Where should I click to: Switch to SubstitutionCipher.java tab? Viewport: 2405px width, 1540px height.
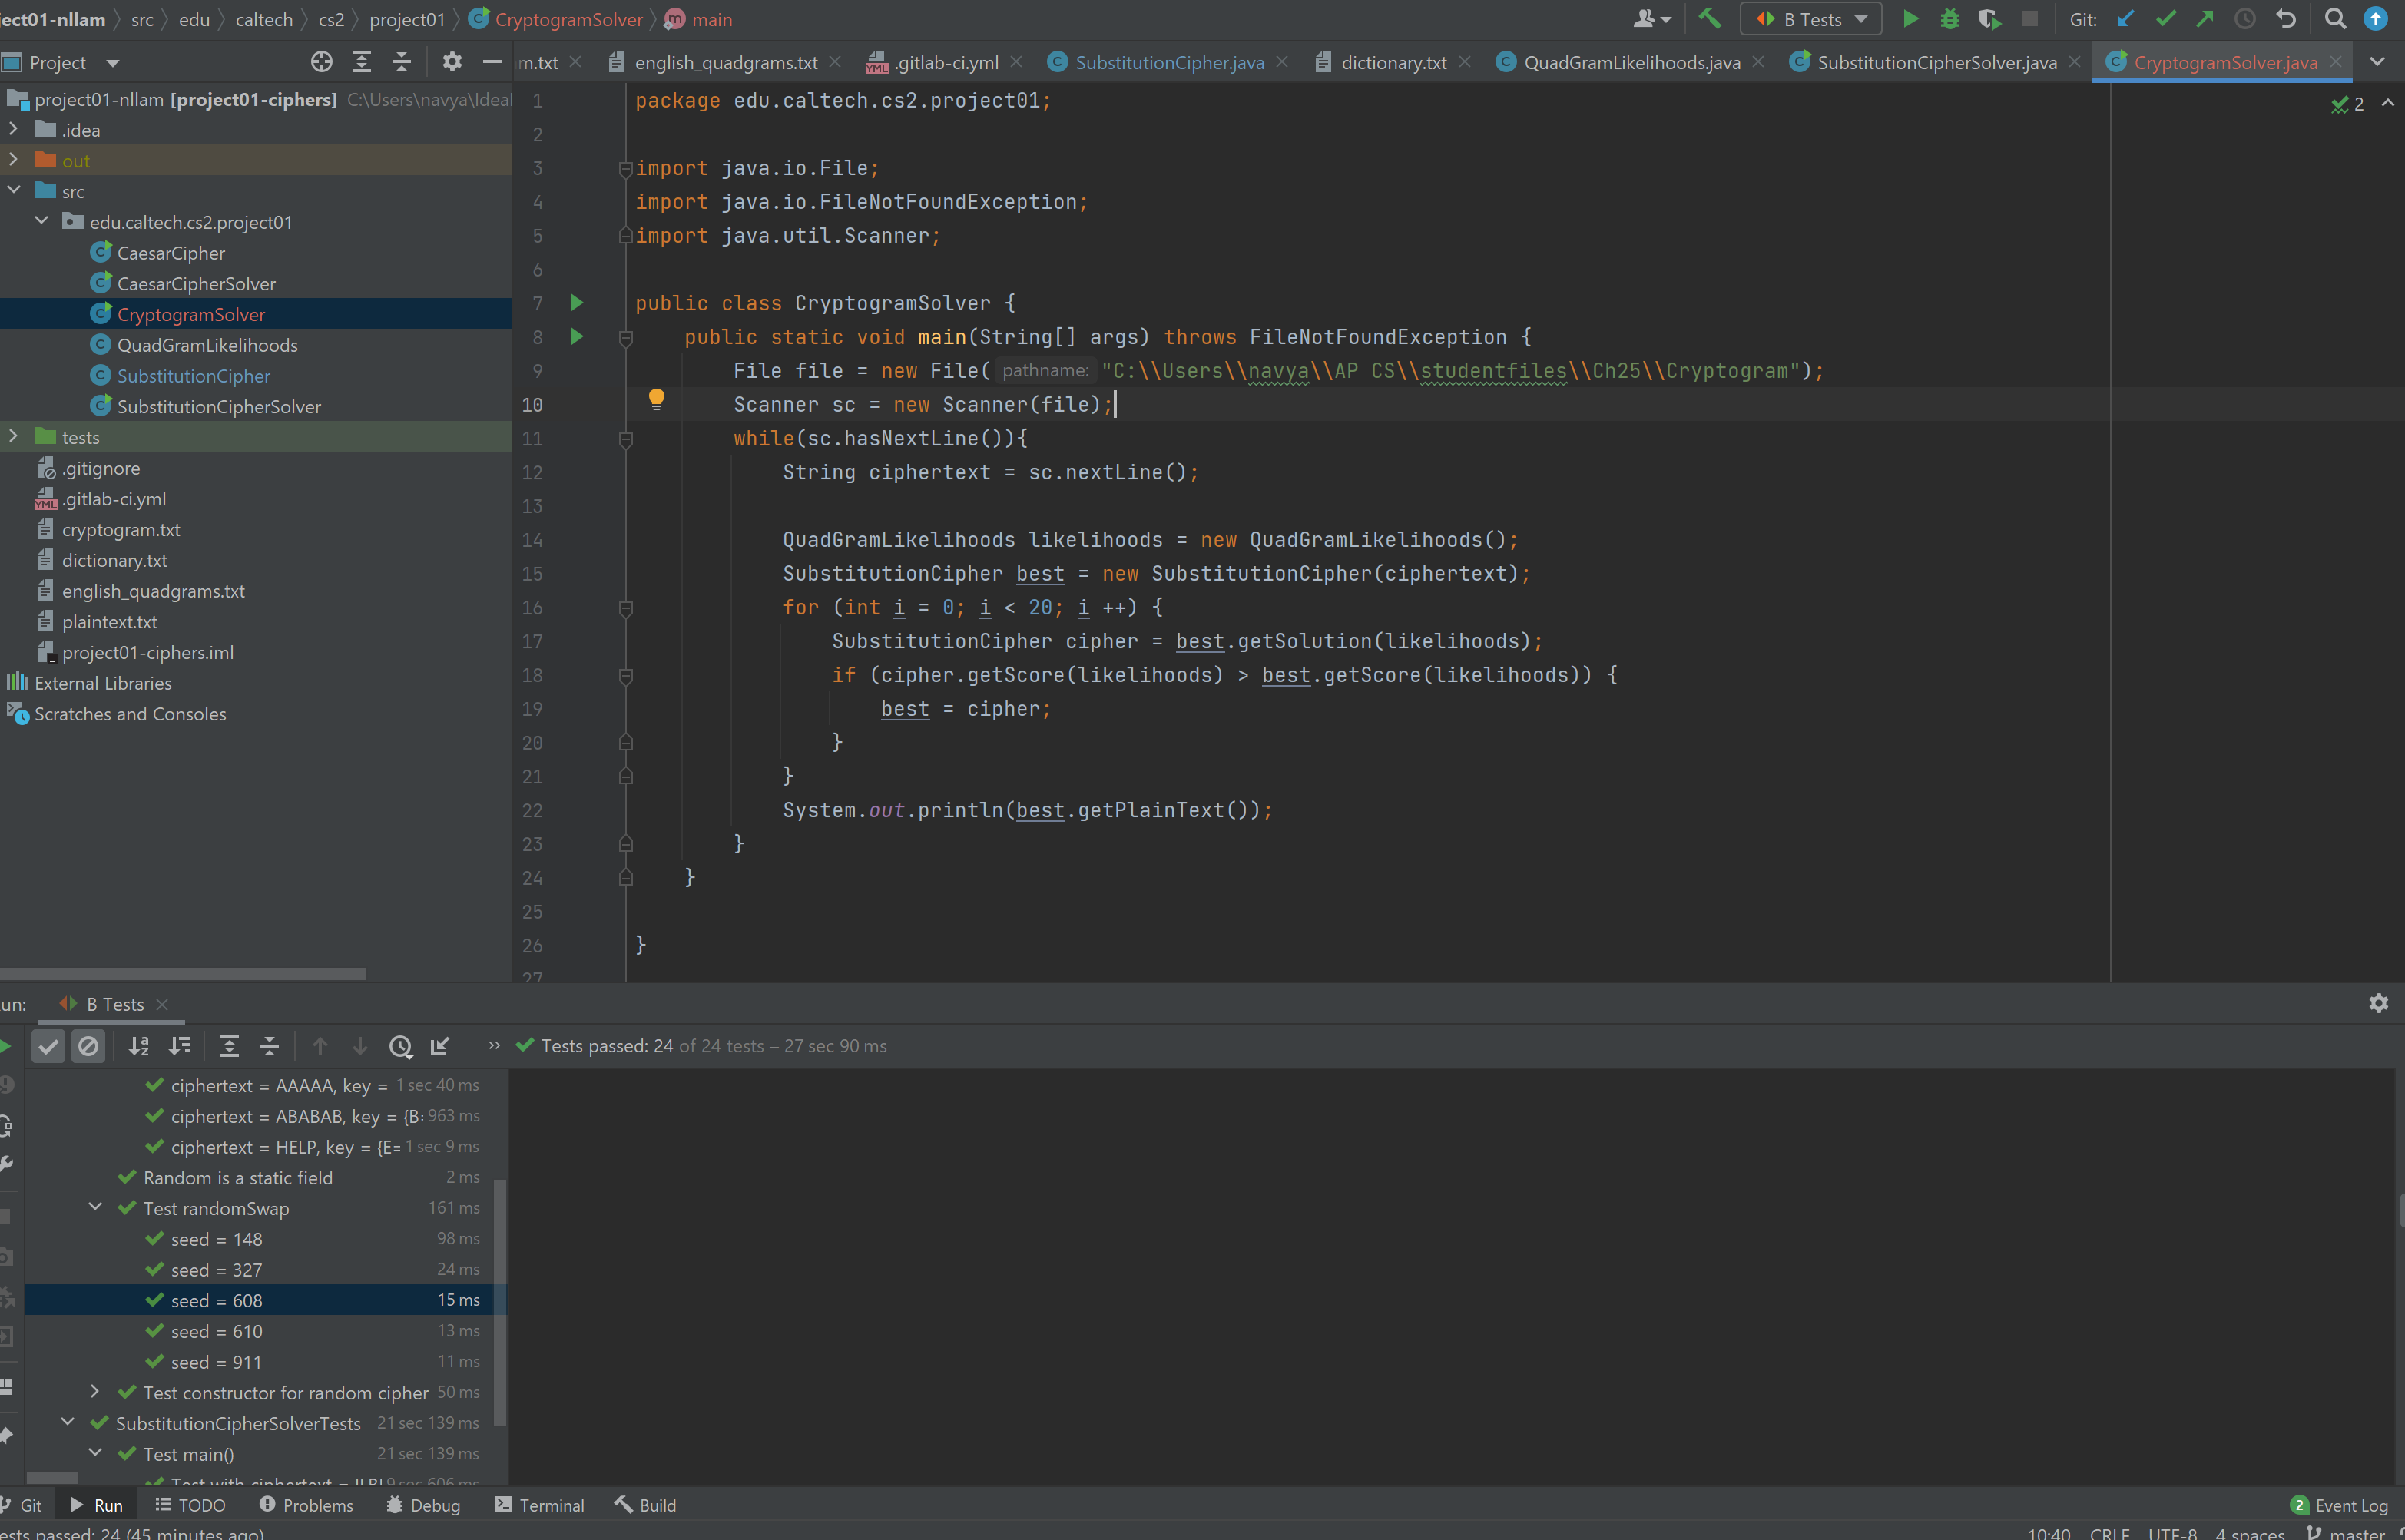point(1168,62)
